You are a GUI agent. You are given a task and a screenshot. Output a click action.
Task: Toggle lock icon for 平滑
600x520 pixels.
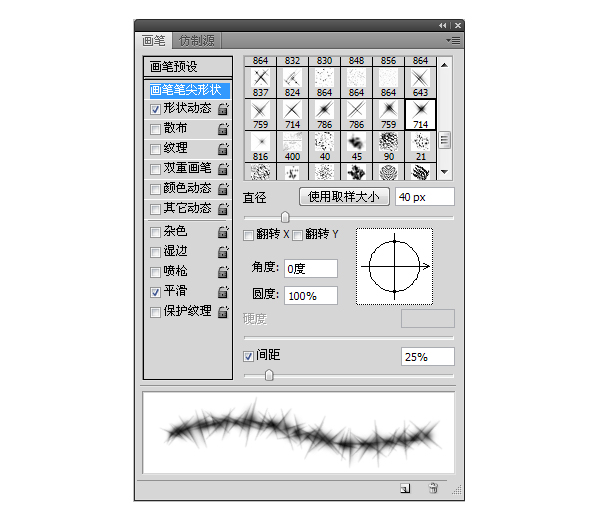tap(223, 292)
